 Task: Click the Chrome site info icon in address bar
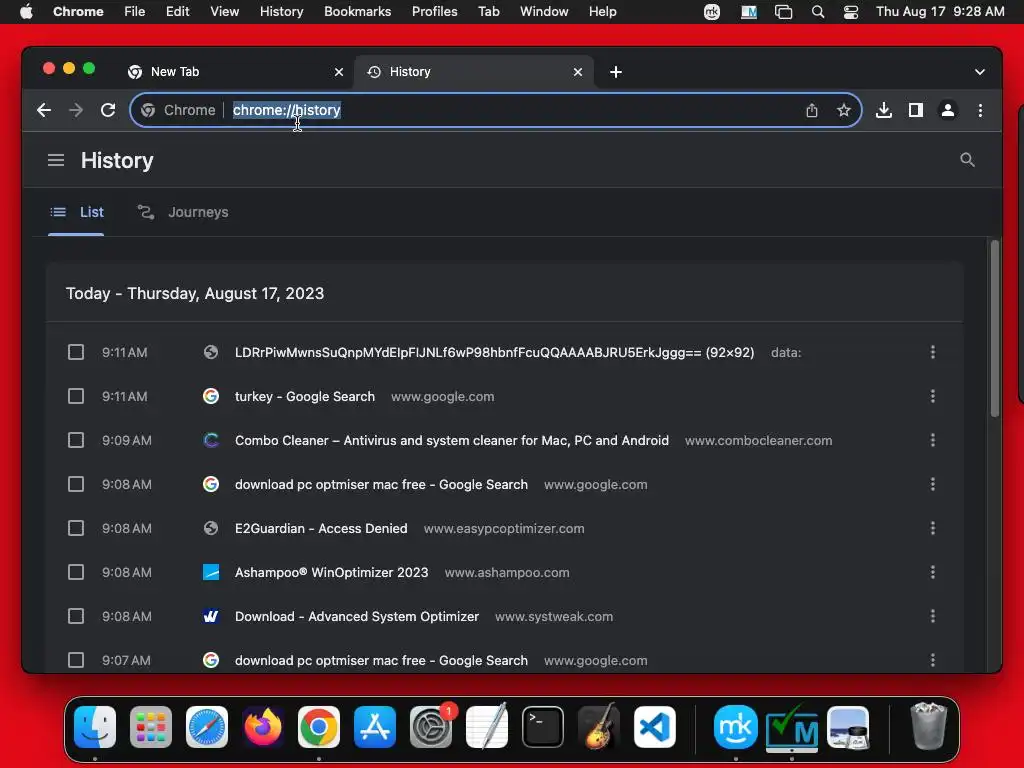coord(148,110)
